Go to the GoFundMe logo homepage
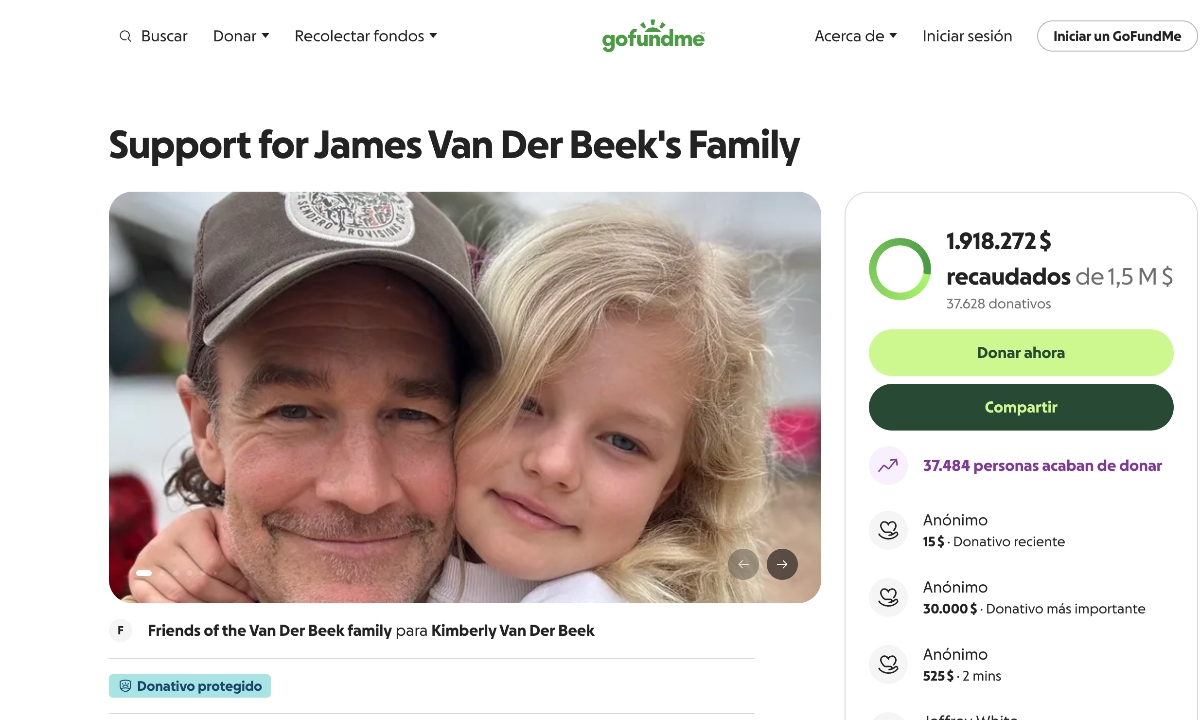This screenshot has width=1200, height=720. [x=653, y=36]
